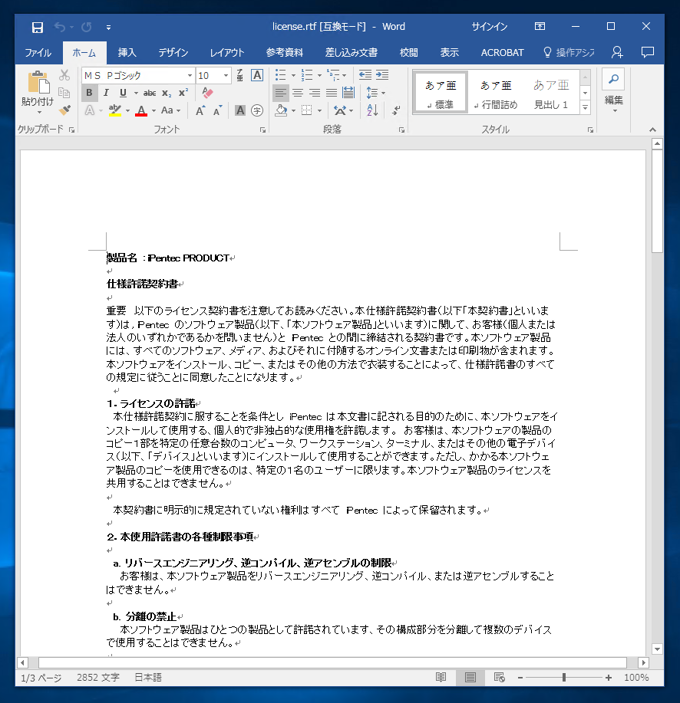Click サインイン in title bar
The height and width of the screenshot is (703, 680).
point(489,27)
